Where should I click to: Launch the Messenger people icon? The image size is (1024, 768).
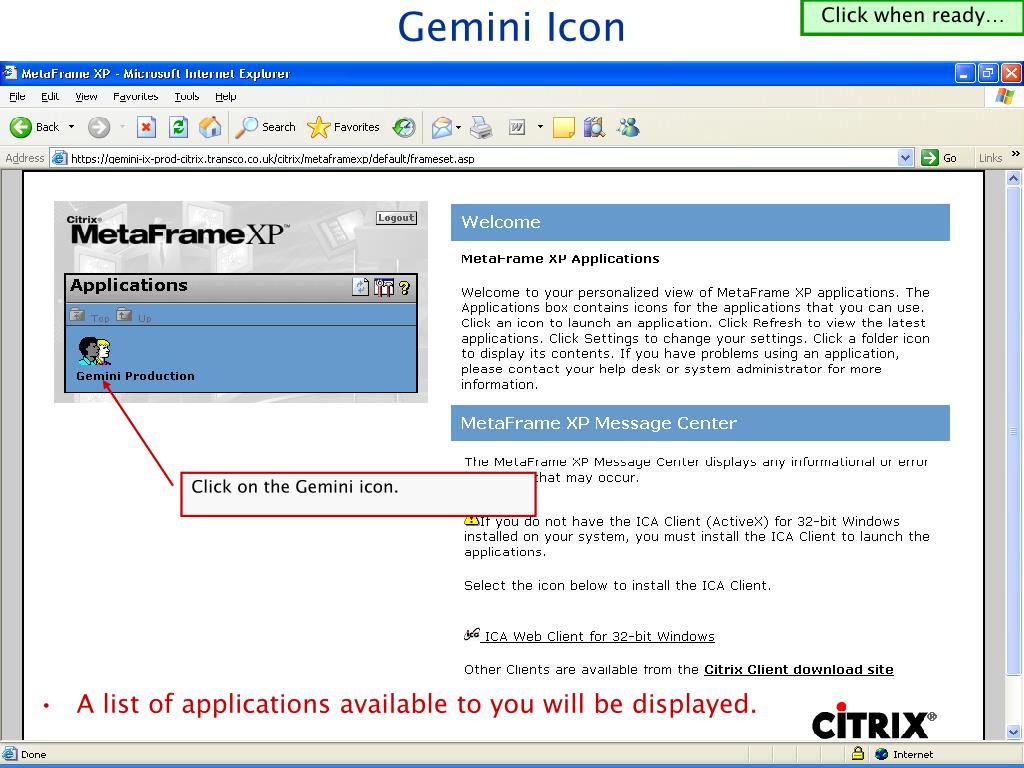[x=628, y=127]
